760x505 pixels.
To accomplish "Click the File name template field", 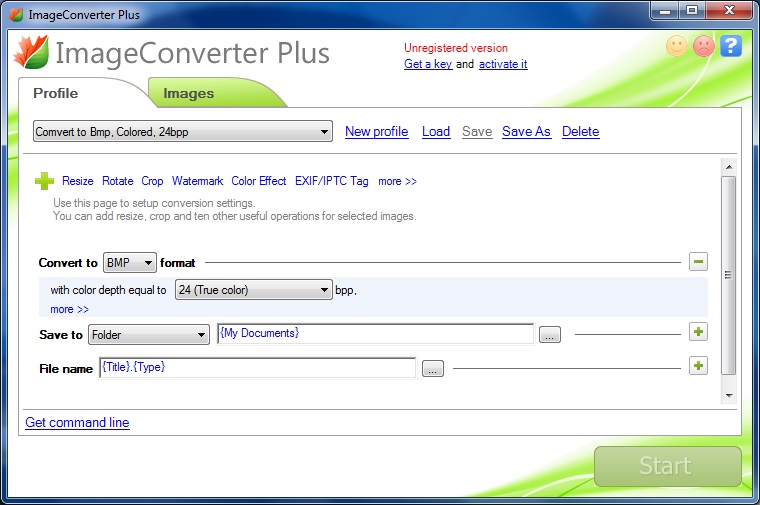I will coord(258,367).
